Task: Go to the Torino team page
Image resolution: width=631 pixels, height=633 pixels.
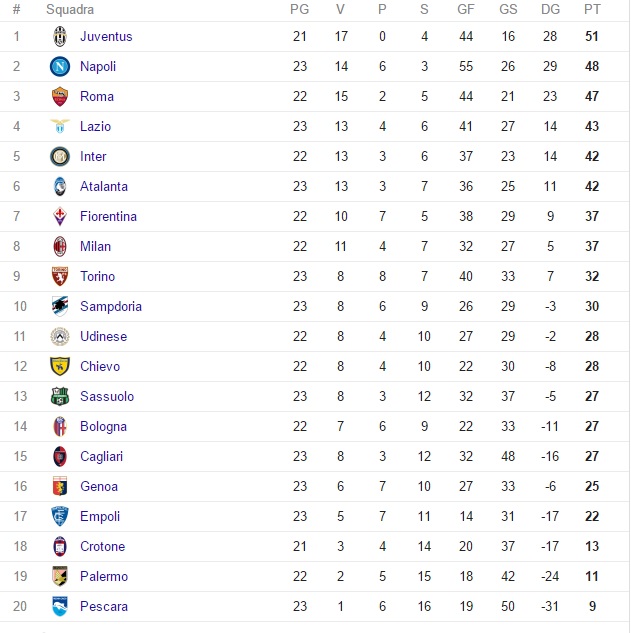Action: coord(97,277)
